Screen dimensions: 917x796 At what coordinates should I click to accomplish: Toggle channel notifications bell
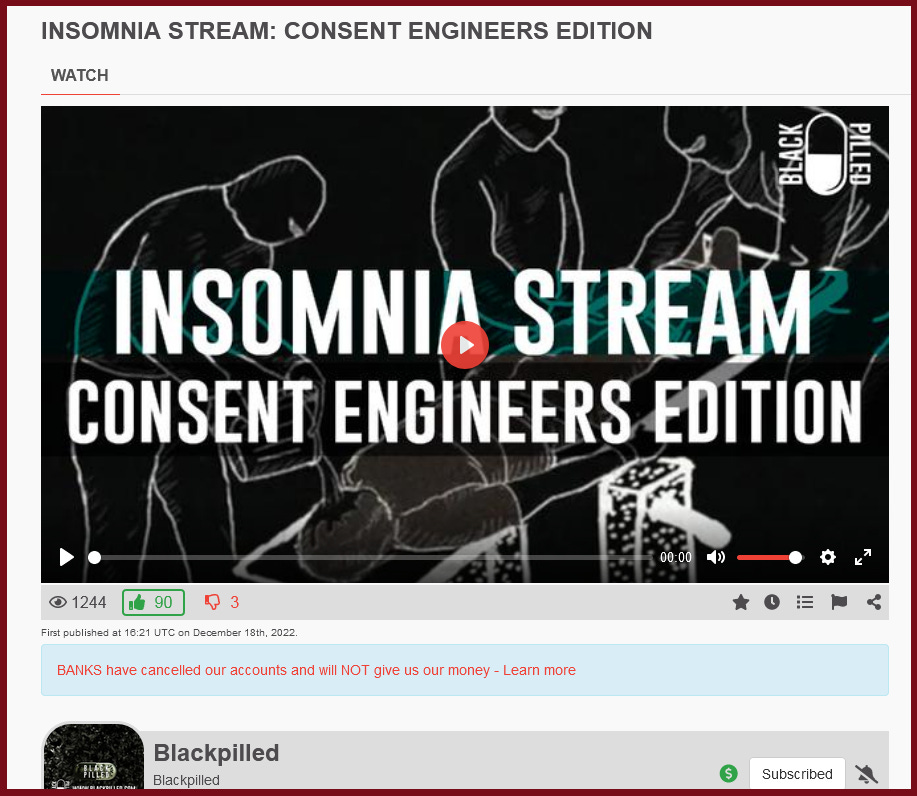coord(866,774)
